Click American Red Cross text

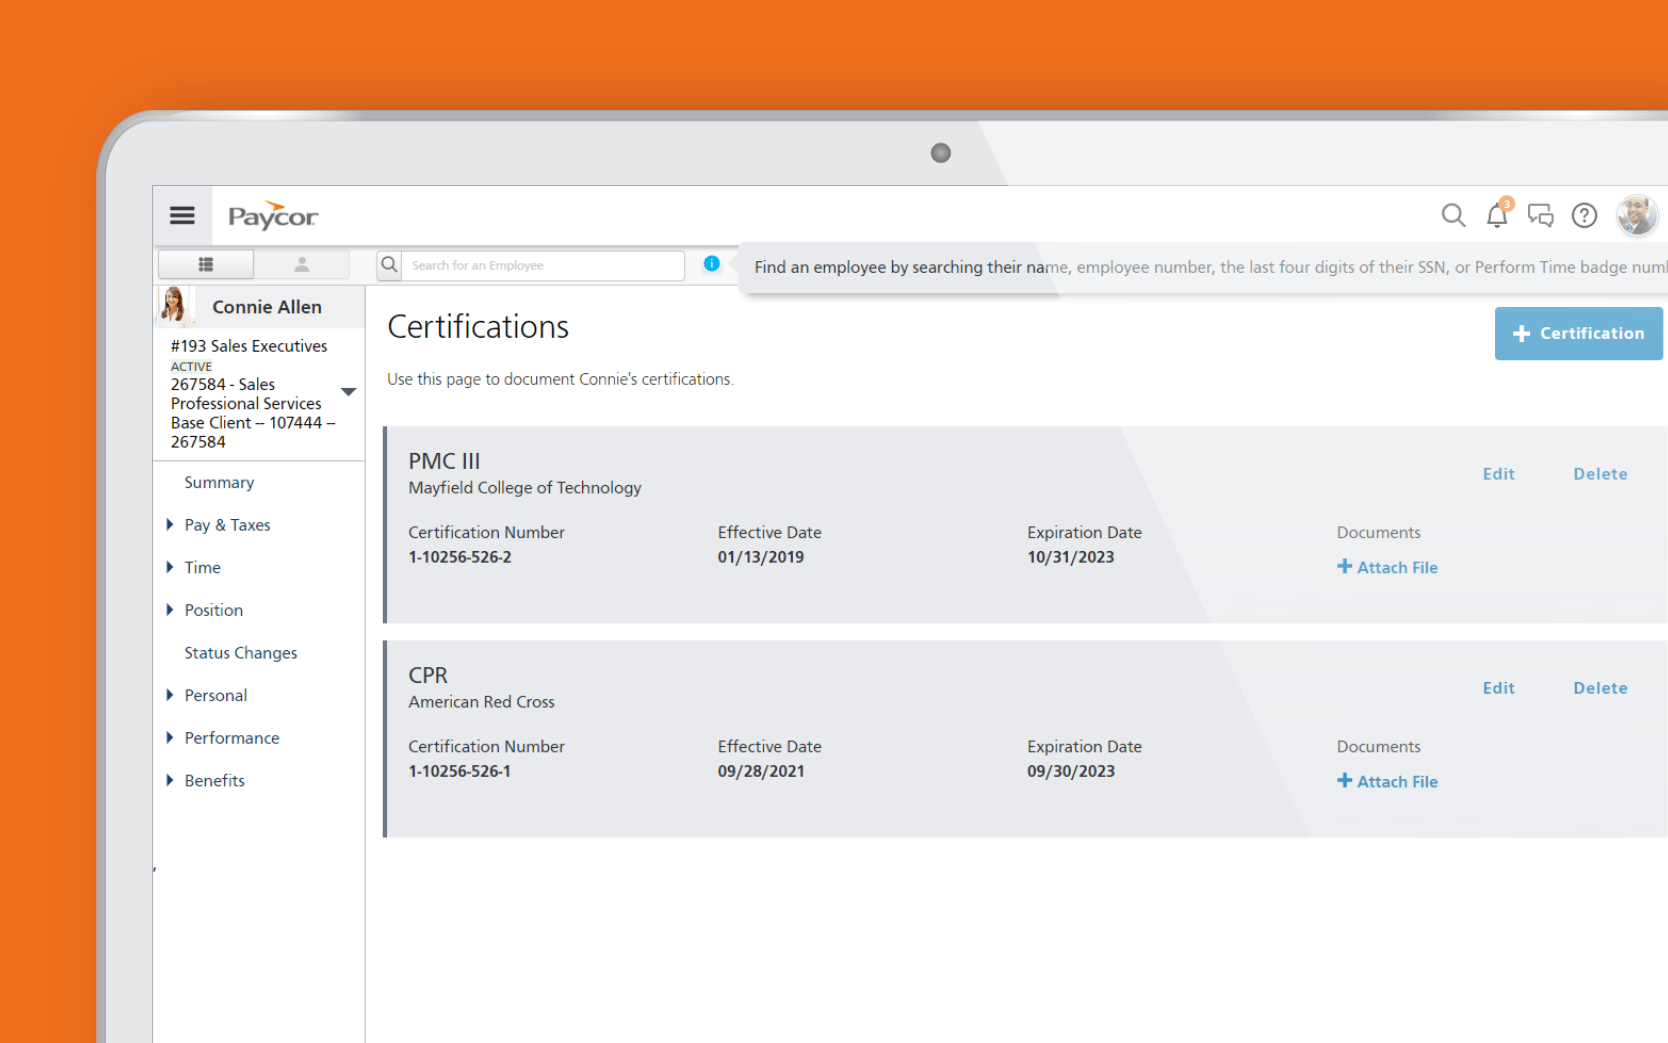(481, 702)
